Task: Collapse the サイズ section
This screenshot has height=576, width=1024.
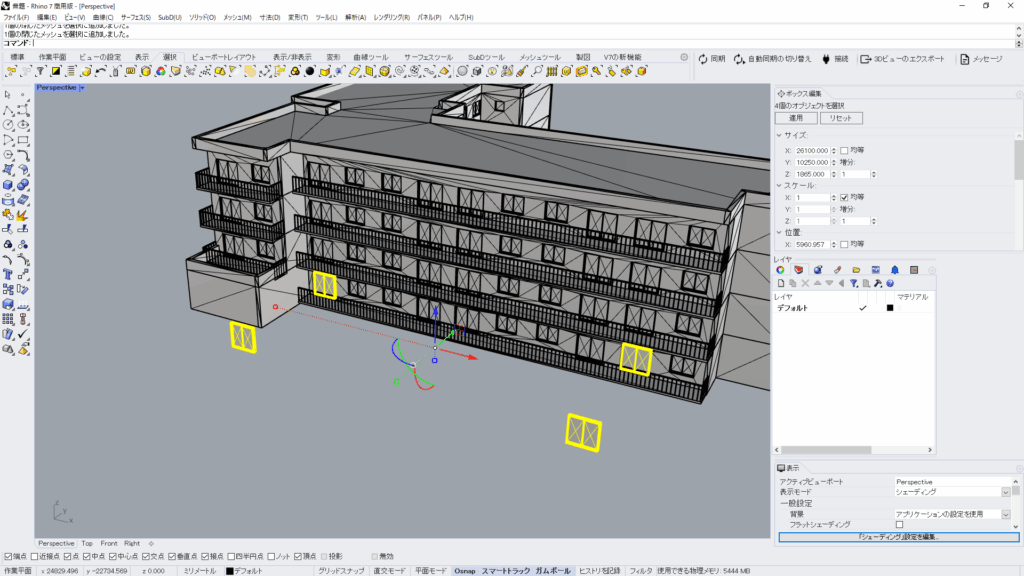Action: (779, 135)
